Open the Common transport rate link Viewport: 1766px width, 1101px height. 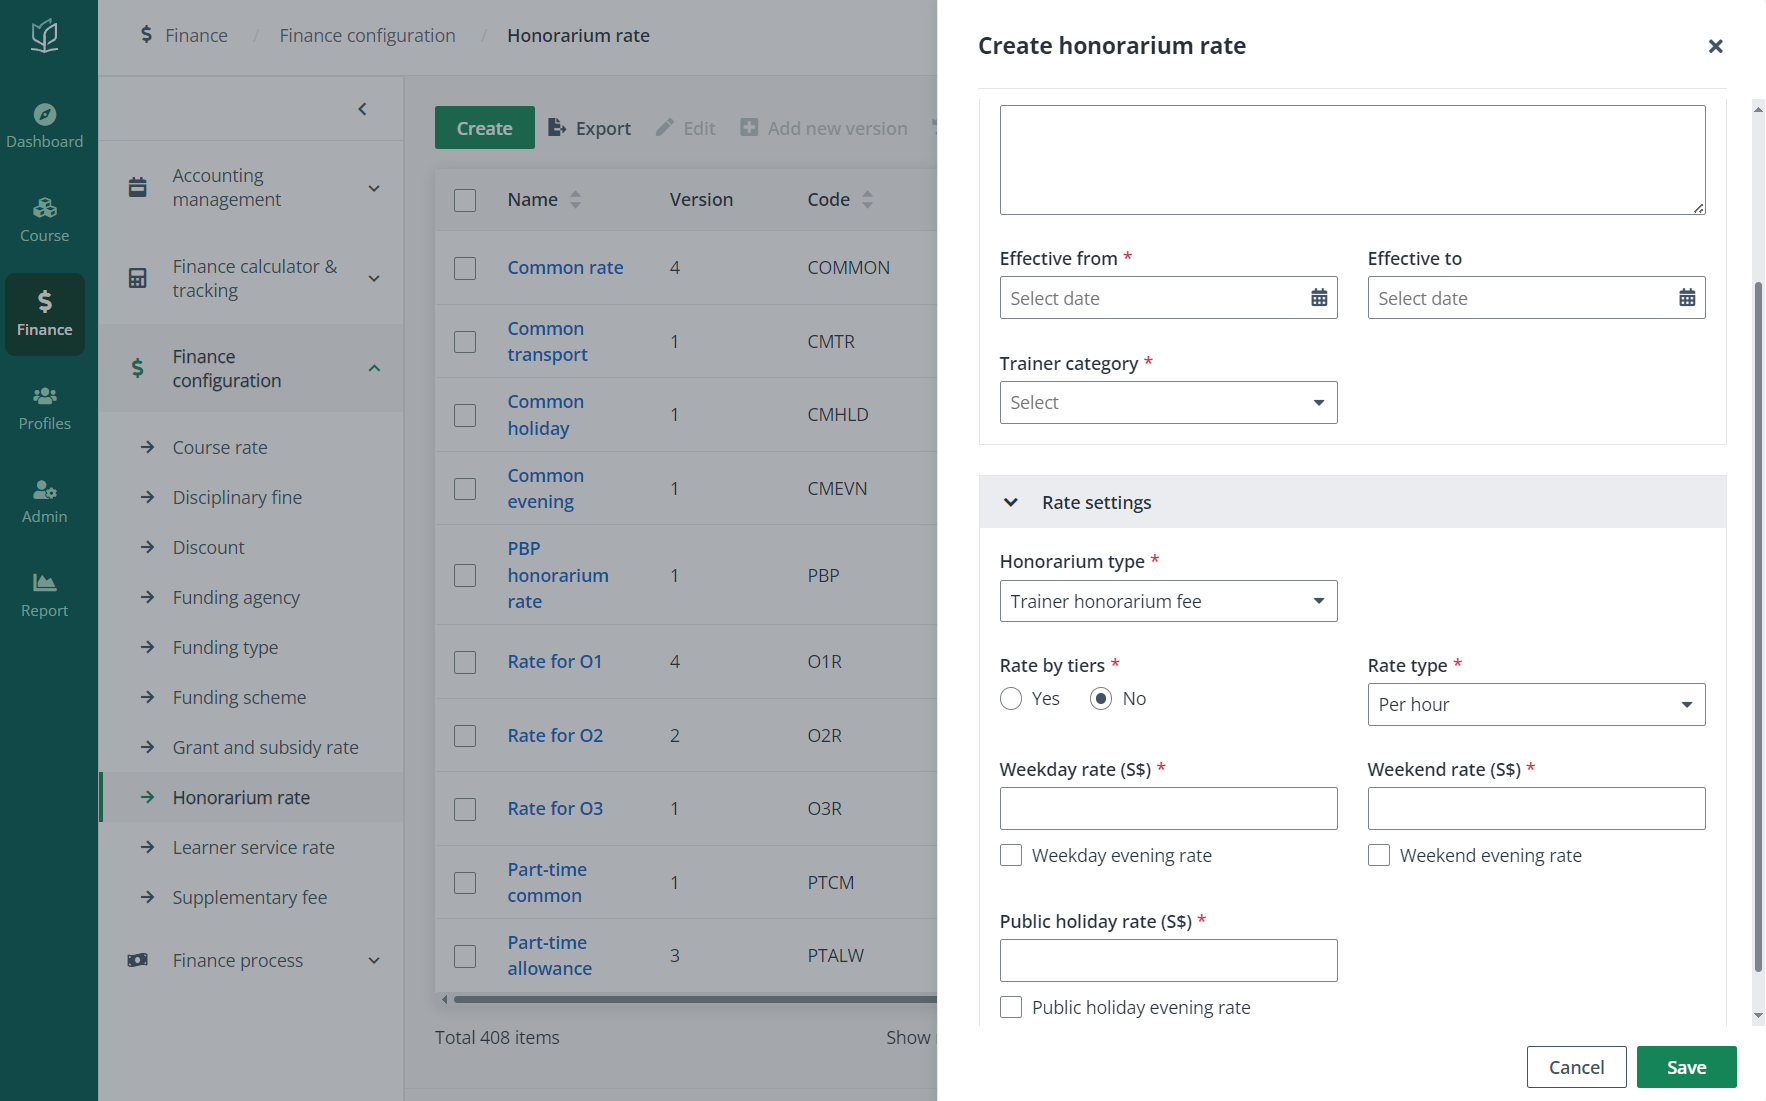click(547, 341)
